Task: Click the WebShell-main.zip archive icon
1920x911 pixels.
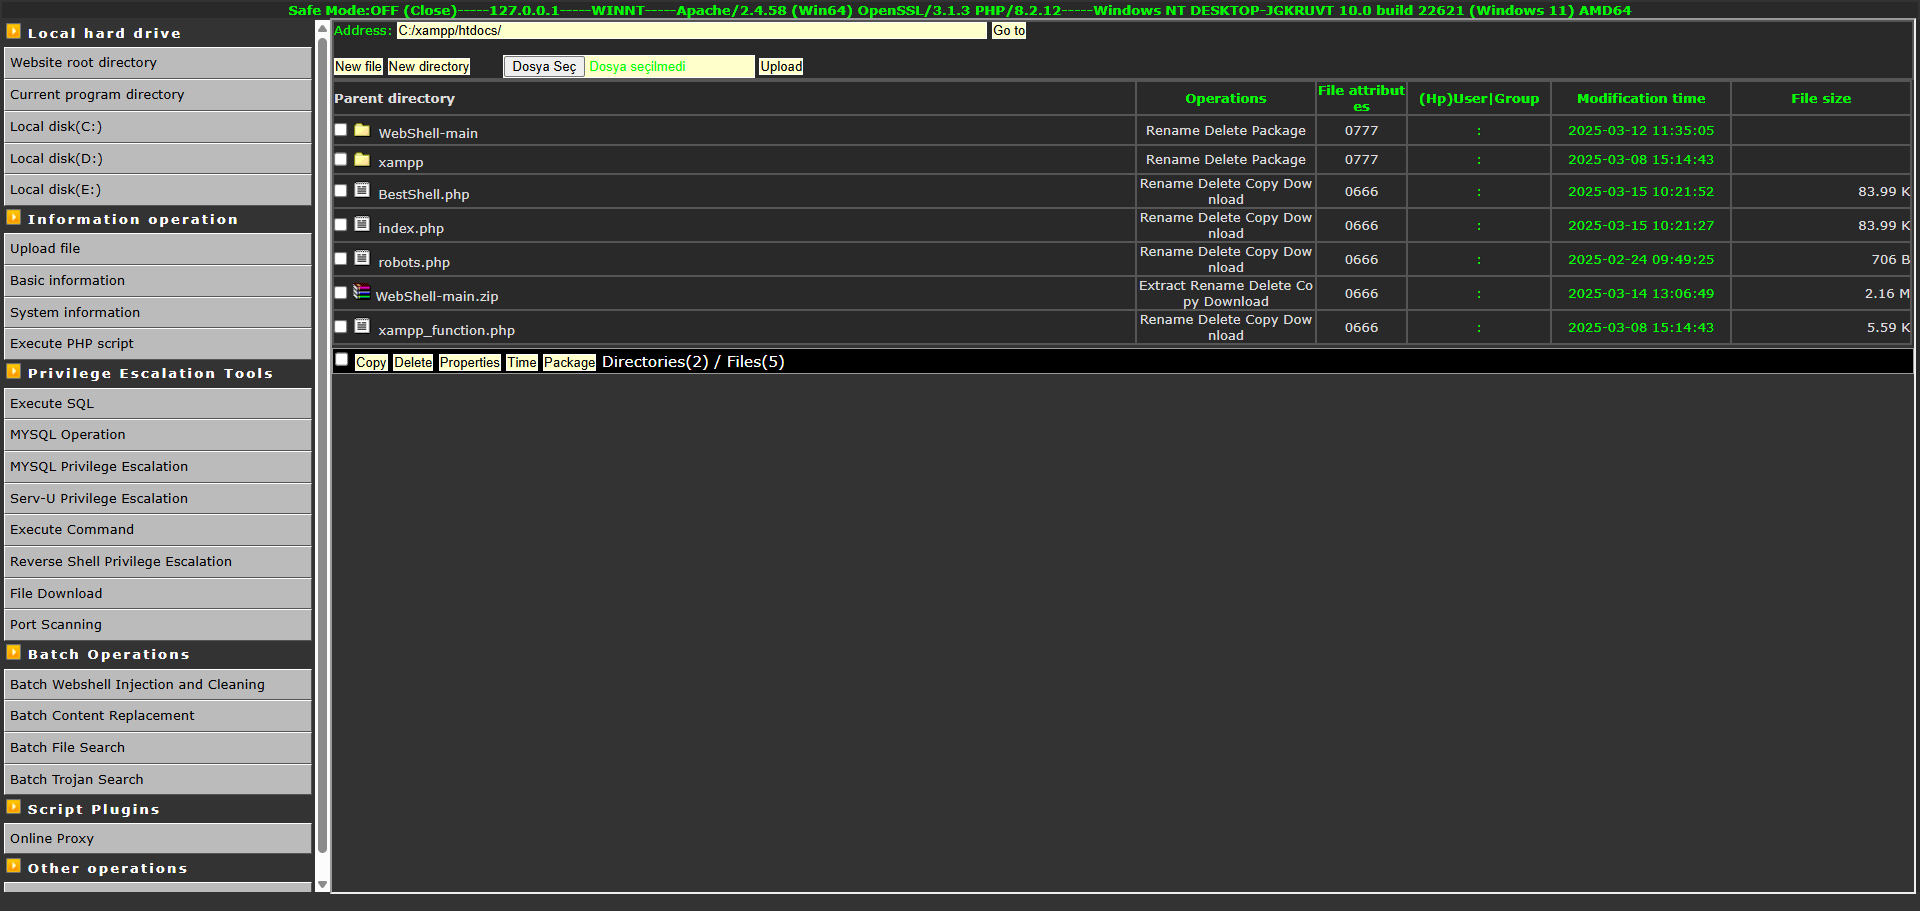Action: pos(362,292)
